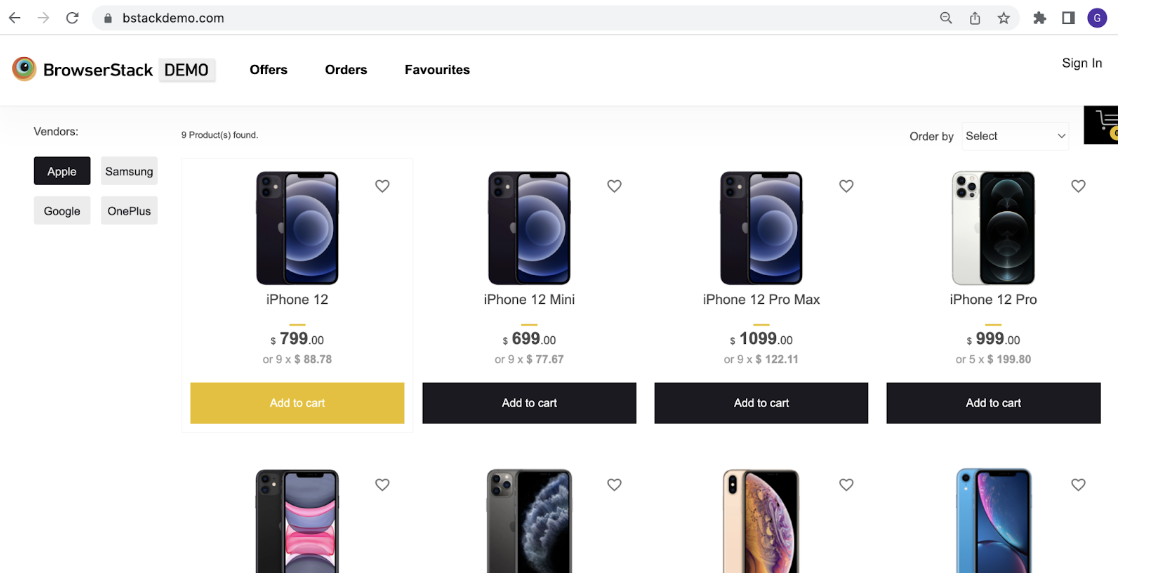Image resolution: width=1150 pixels, height=586 pixels.
Task: Go to the Orders page
Action: pos(346,70)
